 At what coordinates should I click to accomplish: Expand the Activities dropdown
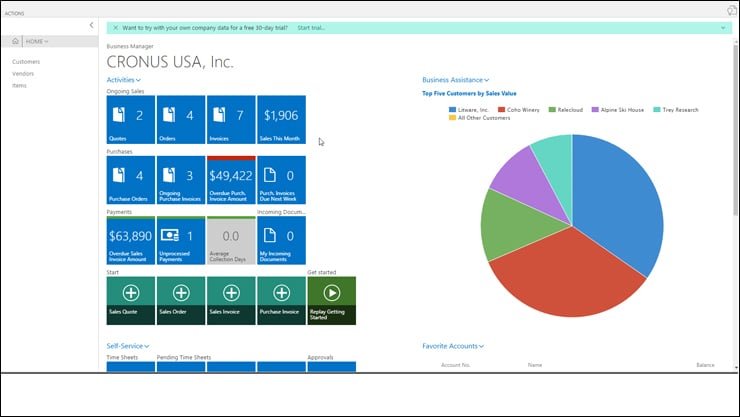[x=123, y=80]
